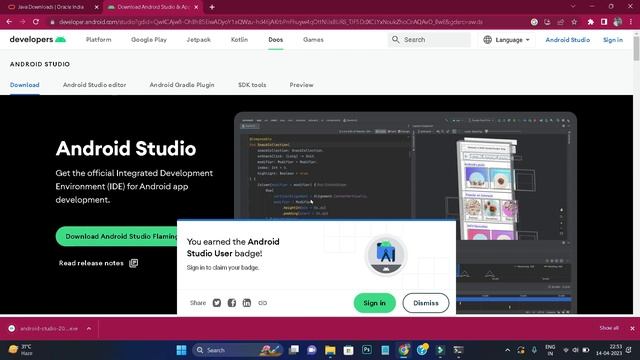The image size is (640, 360).
Task: Open the Windows Start menu
Action: 181,350
